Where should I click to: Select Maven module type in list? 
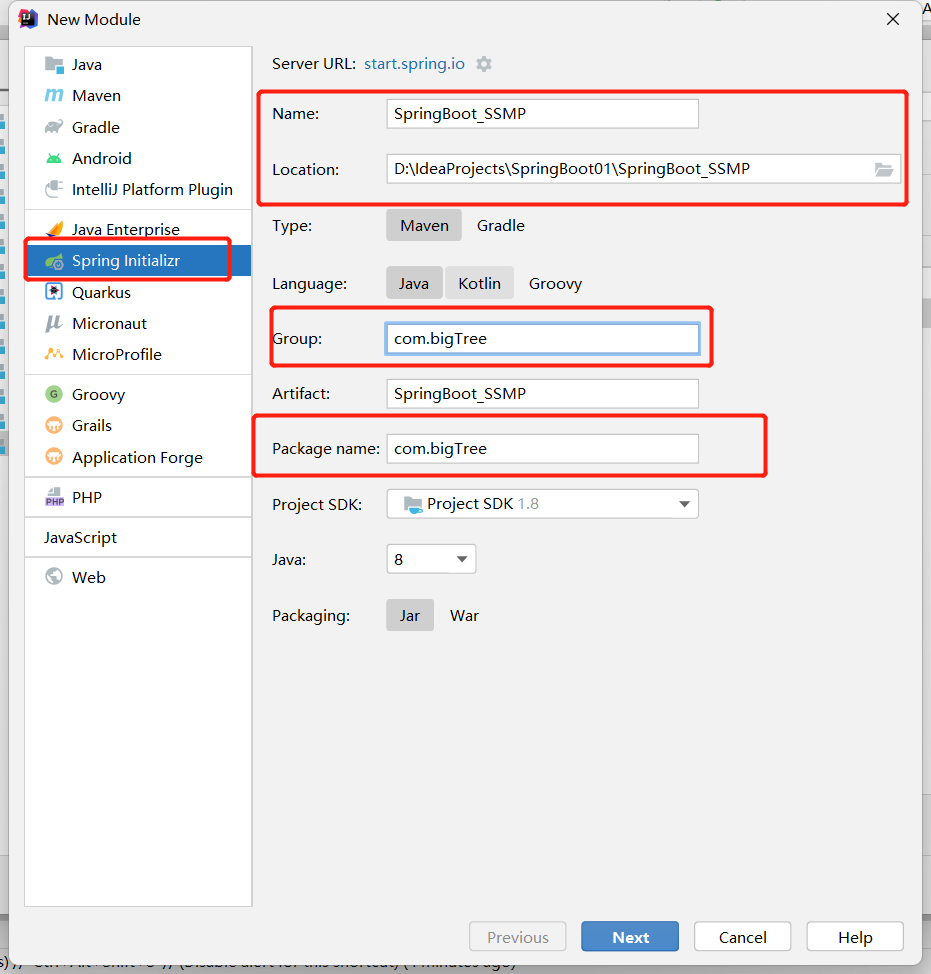(138, 96)
